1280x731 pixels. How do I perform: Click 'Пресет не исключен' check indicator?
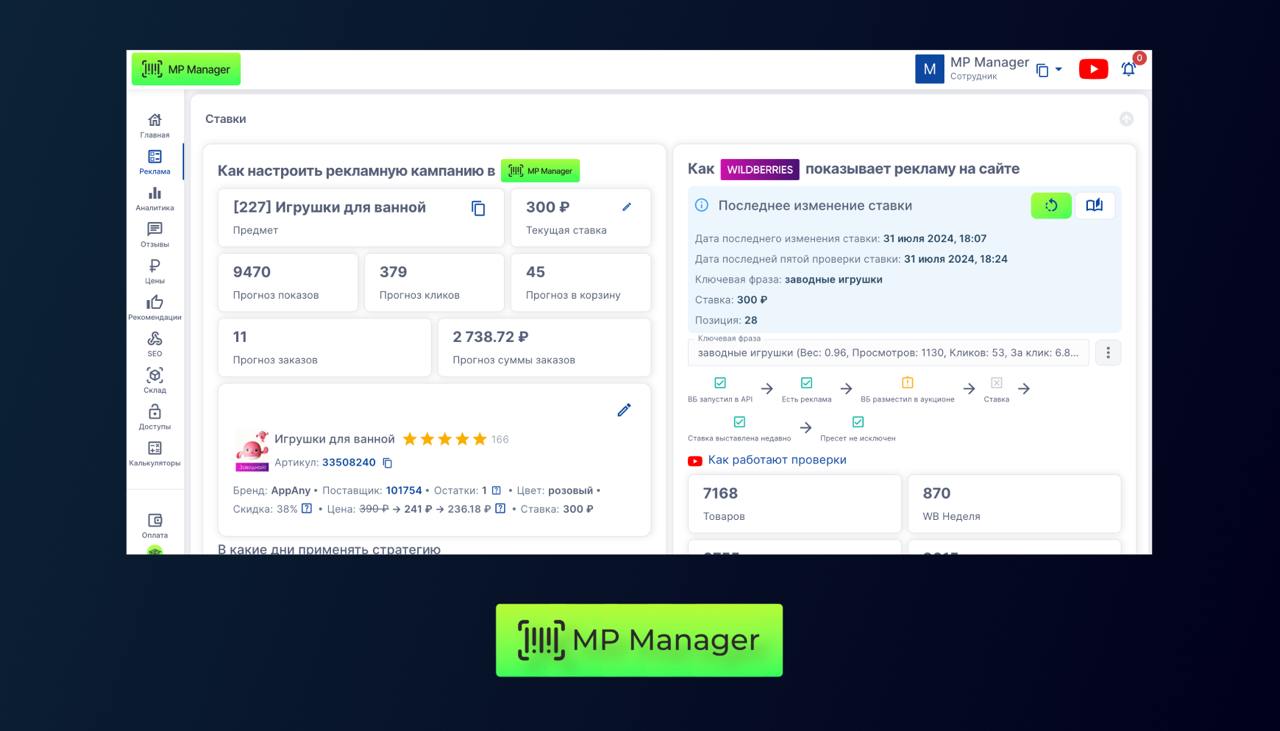(x=857, y=422)
